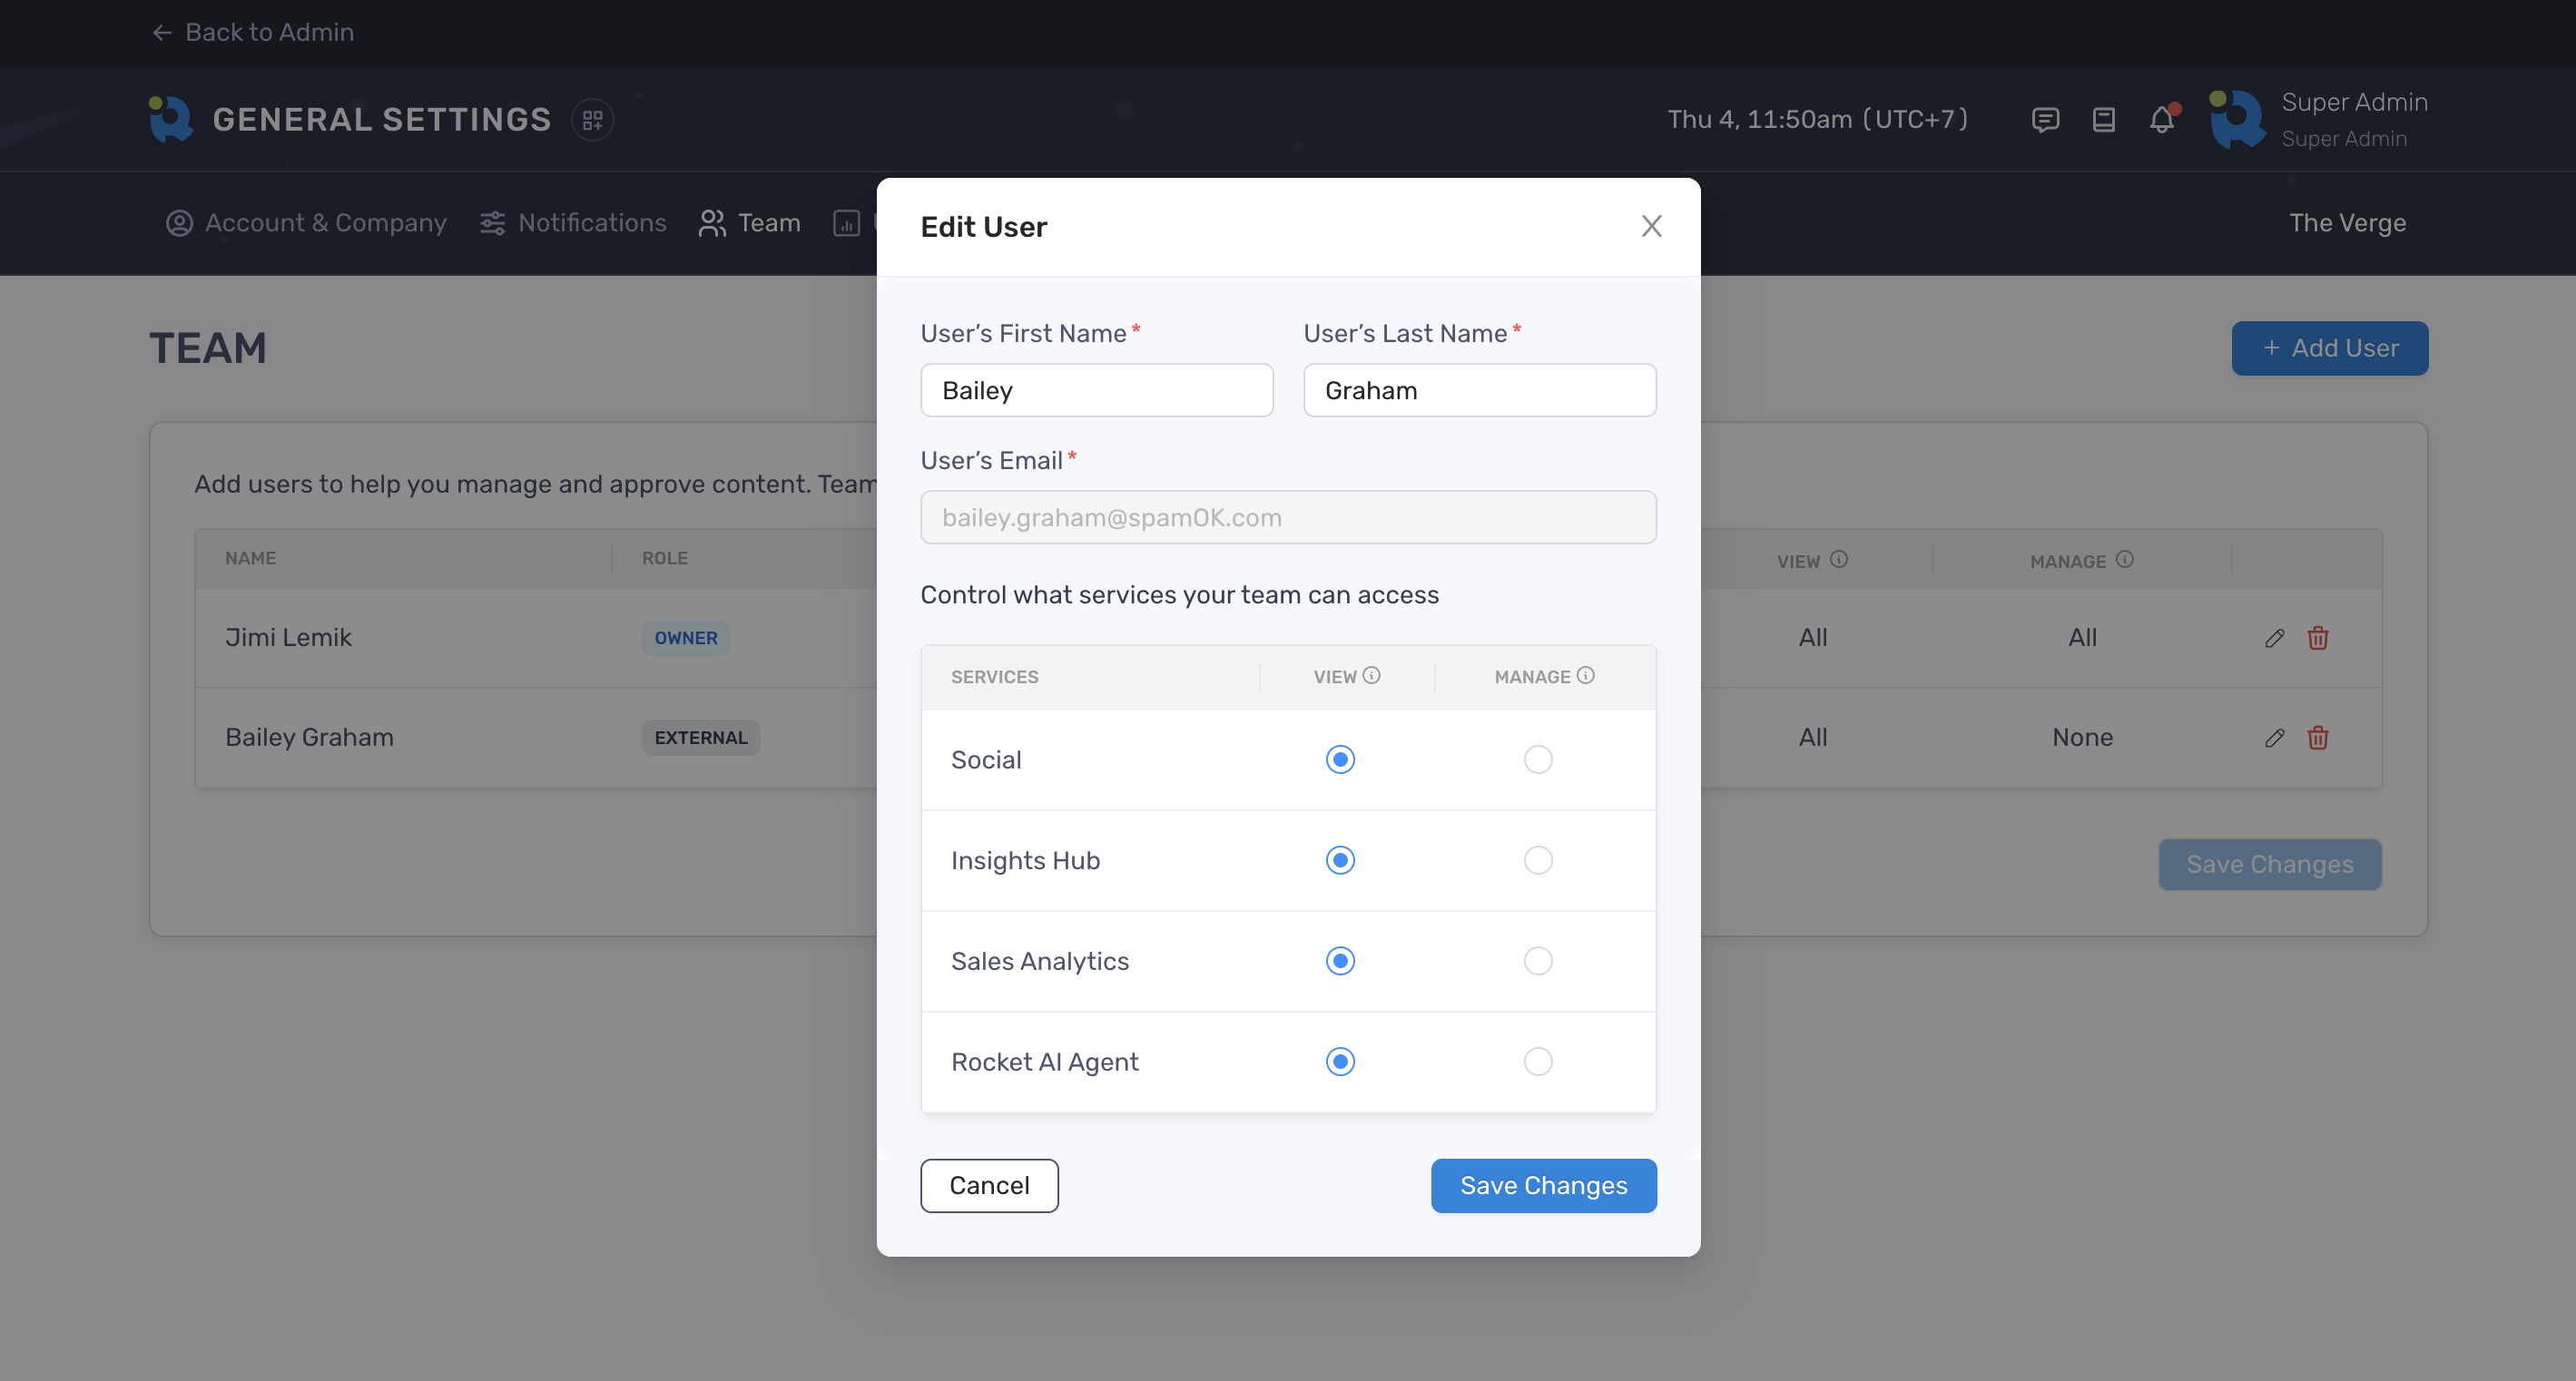
Task: Click Save Changes in the Edit User dialog
Action: [x=1543, y=1186]
